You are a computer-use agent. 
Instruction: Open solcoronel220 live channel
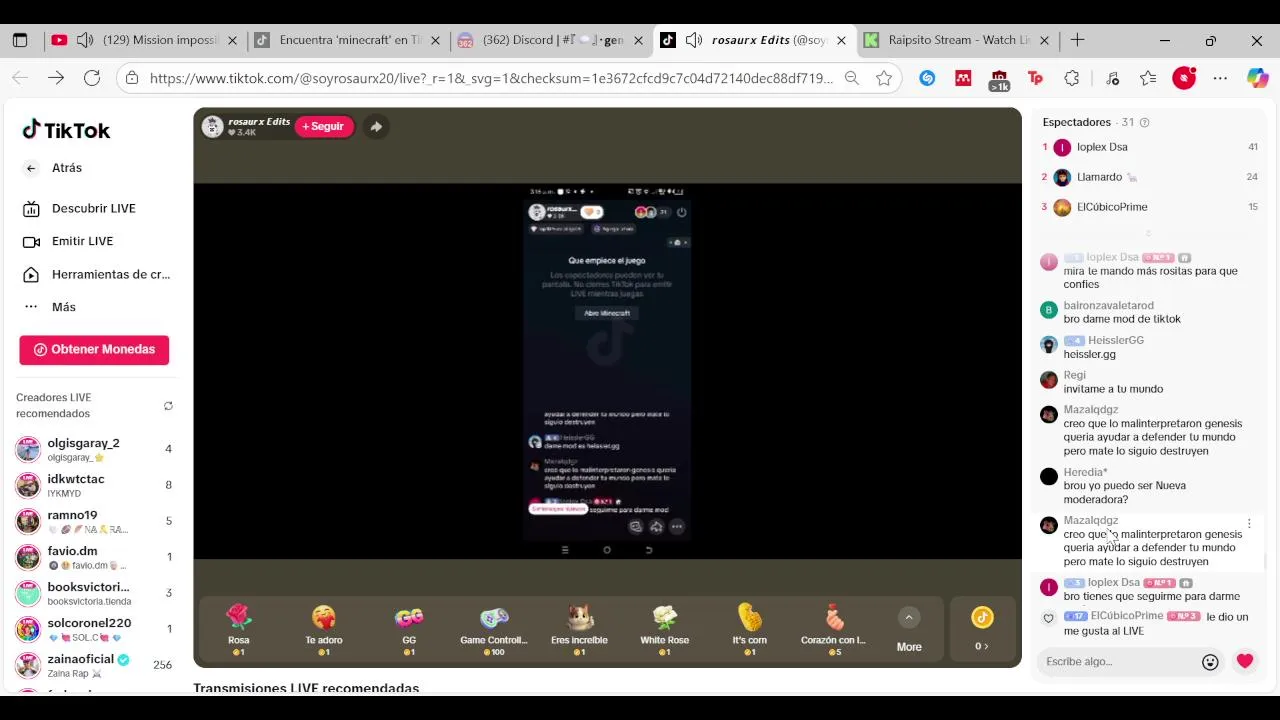pyautogui.click(x=94, y=629)
